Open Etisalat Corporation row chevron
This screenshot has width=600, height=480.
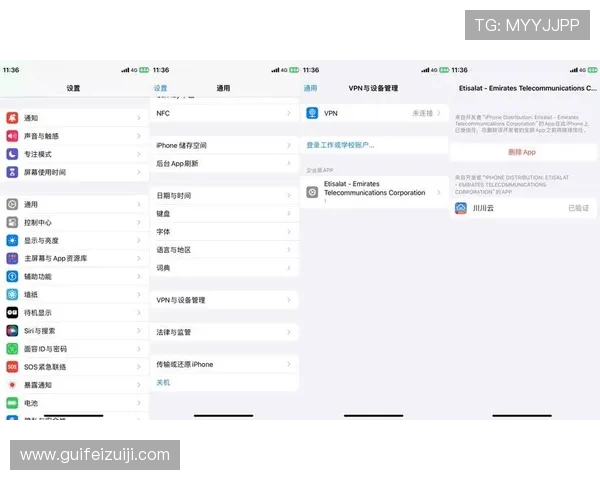click(439, 192)
